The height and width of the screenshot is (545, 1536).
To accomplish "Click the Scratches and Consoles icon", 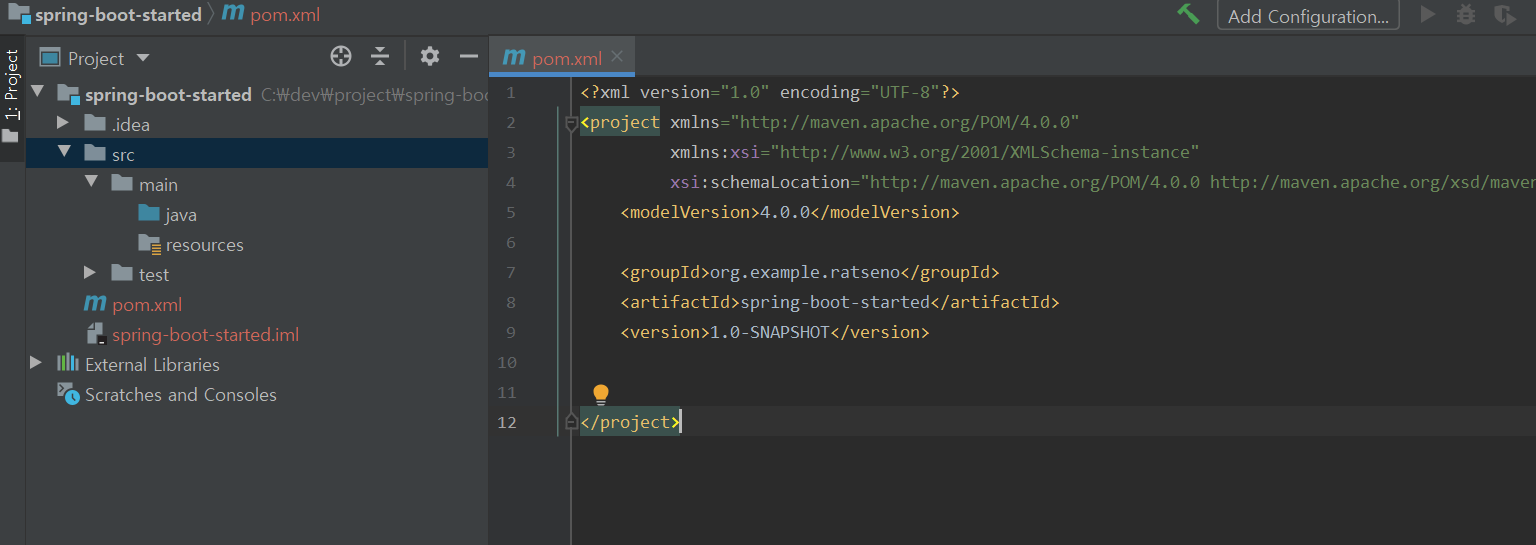I will (68, 393).
